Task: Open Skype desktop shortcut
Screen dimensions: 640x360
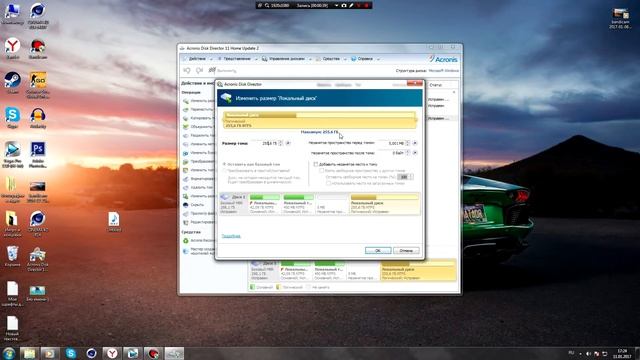Action: [12, 118]
